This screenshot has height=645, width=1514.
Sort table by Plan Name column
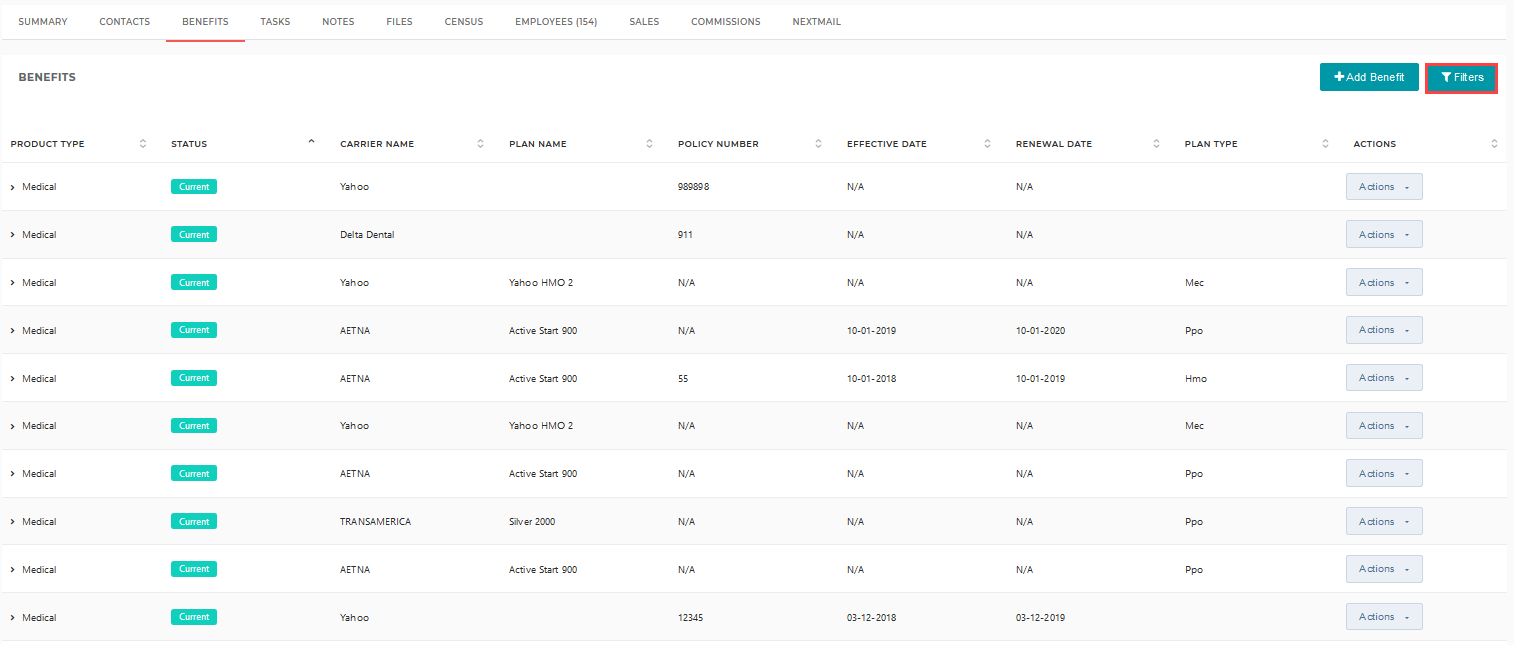point(650,144)
